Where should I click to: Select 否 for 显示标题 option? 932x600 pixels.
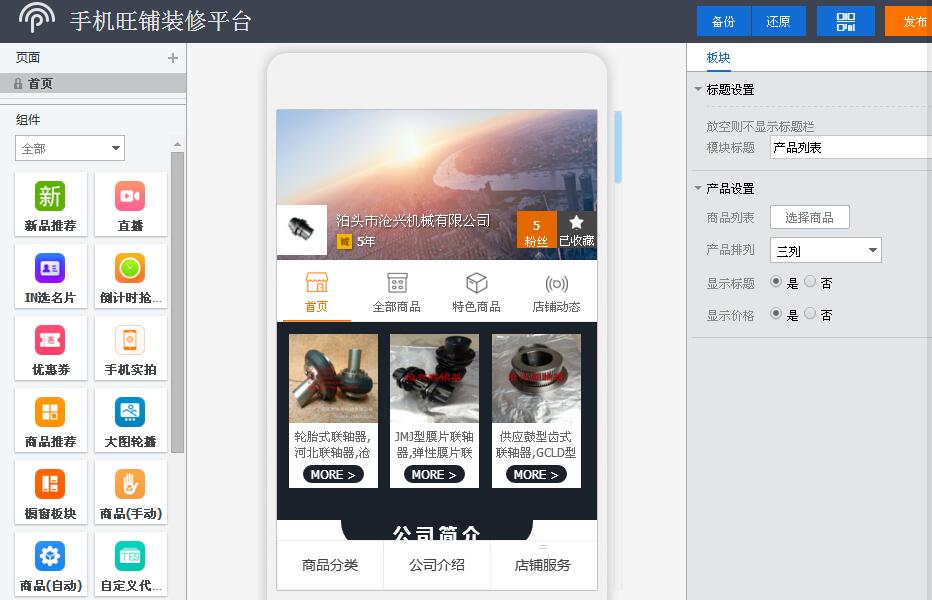[x=810, y=283]
